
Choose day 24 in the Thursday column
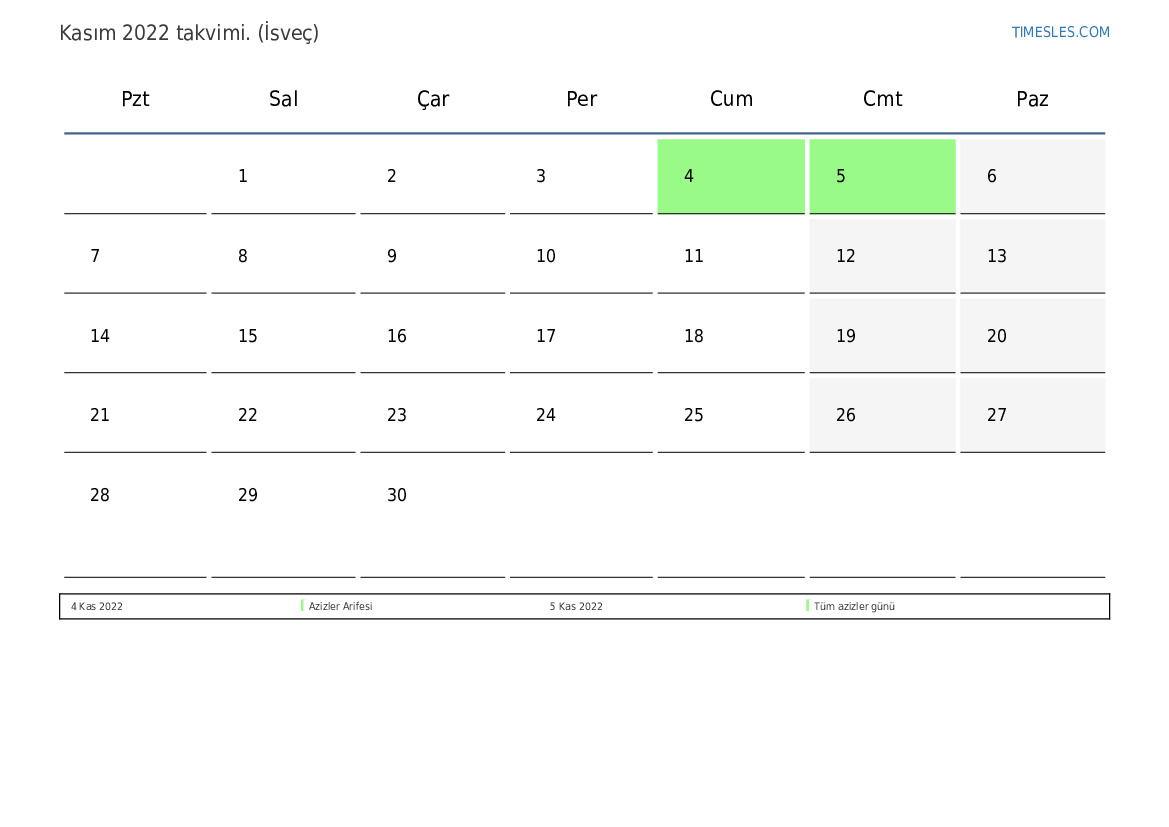[546, 415]
